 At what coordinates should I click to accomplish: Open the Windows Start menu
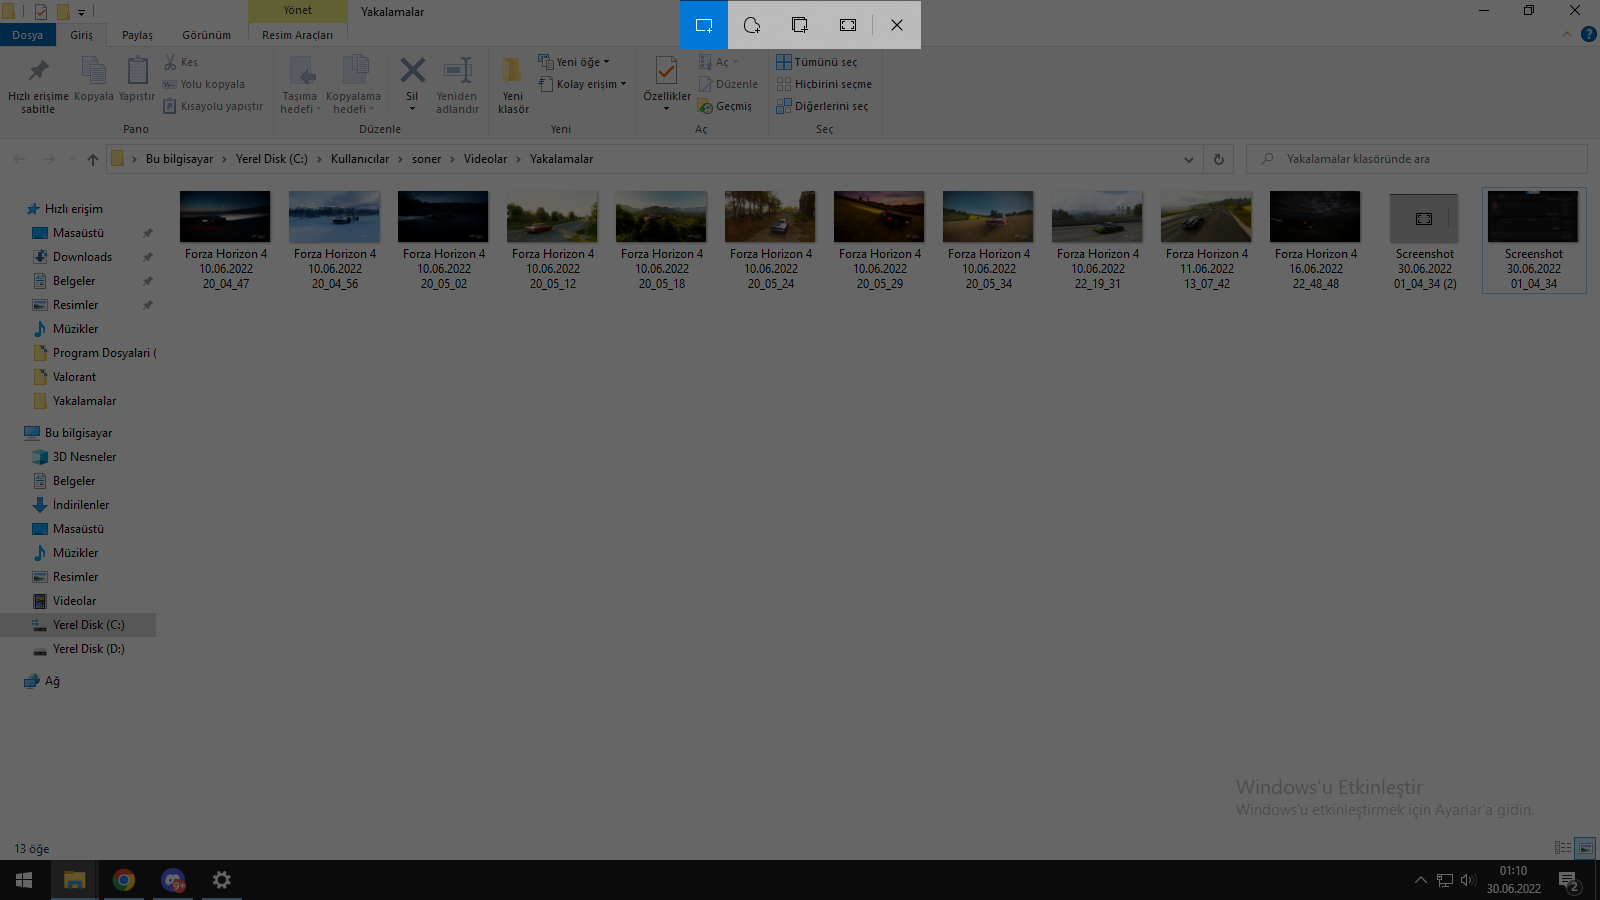(x=24, y=880)
